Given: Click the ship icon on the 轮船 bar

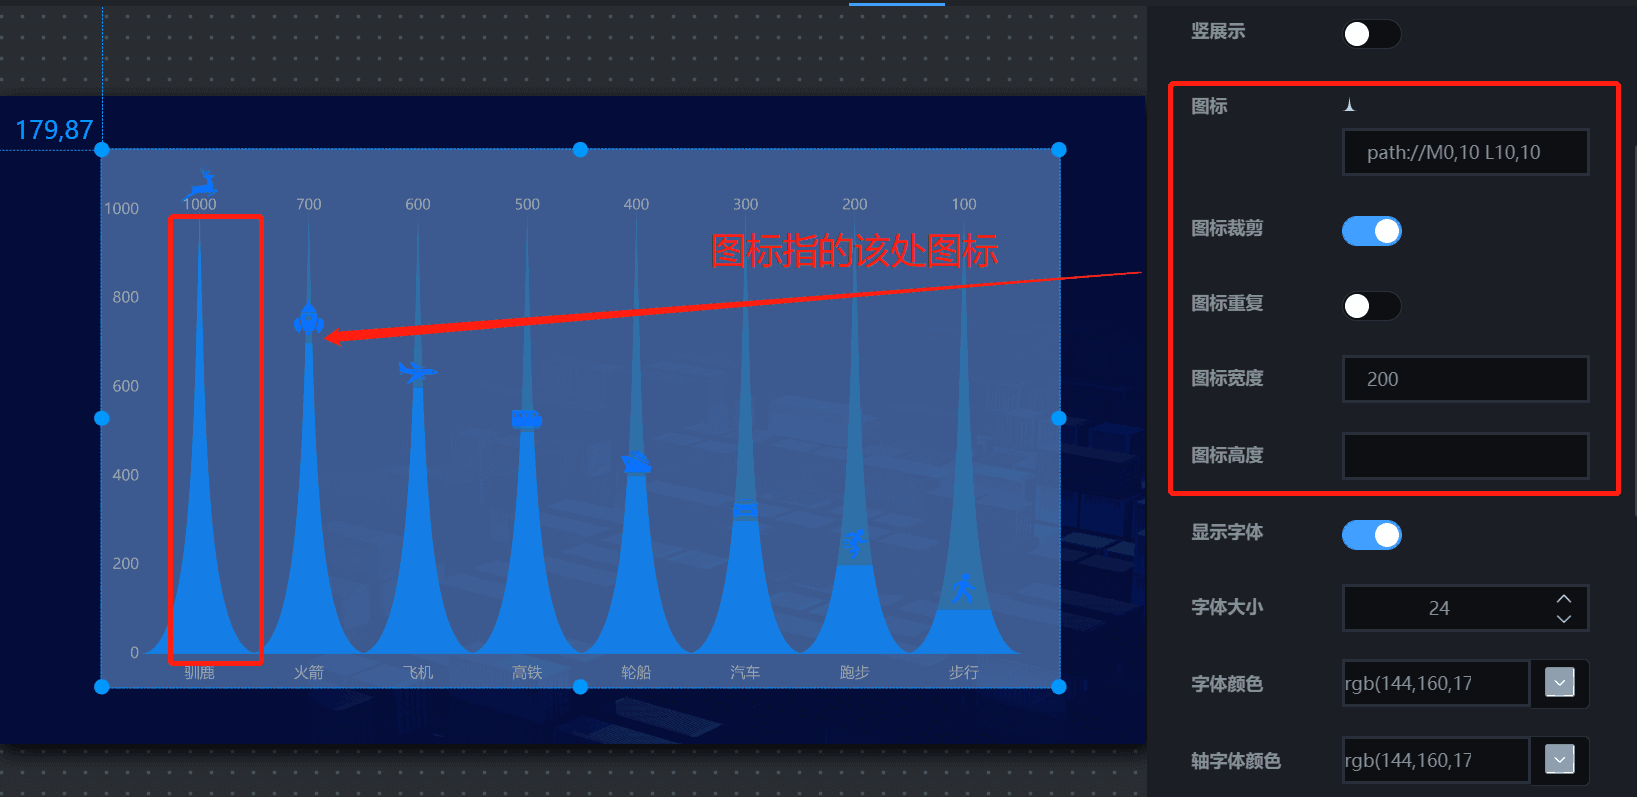Looking at the screenshot, I should (636, 462).
